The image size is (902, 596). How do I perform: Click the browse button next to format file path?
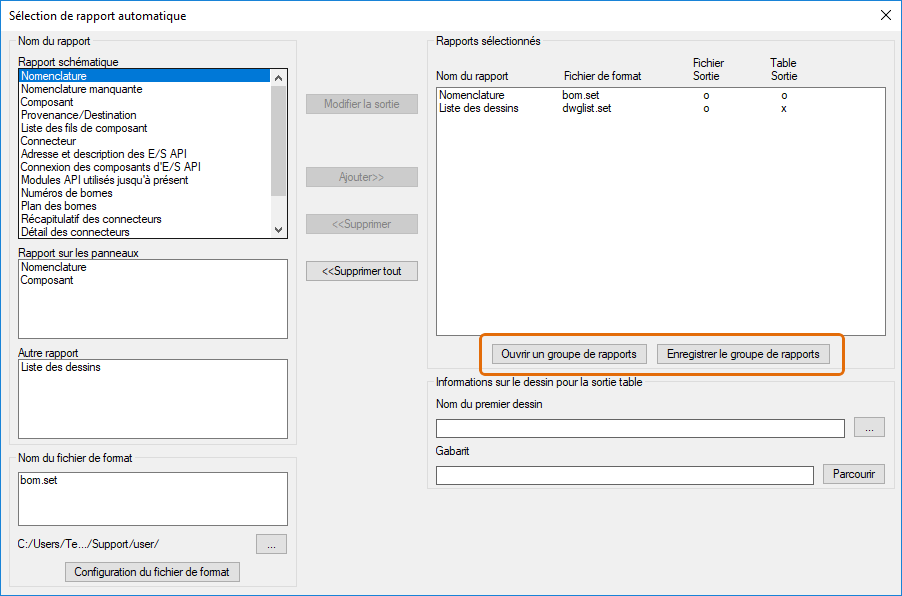tap(271, 544)
